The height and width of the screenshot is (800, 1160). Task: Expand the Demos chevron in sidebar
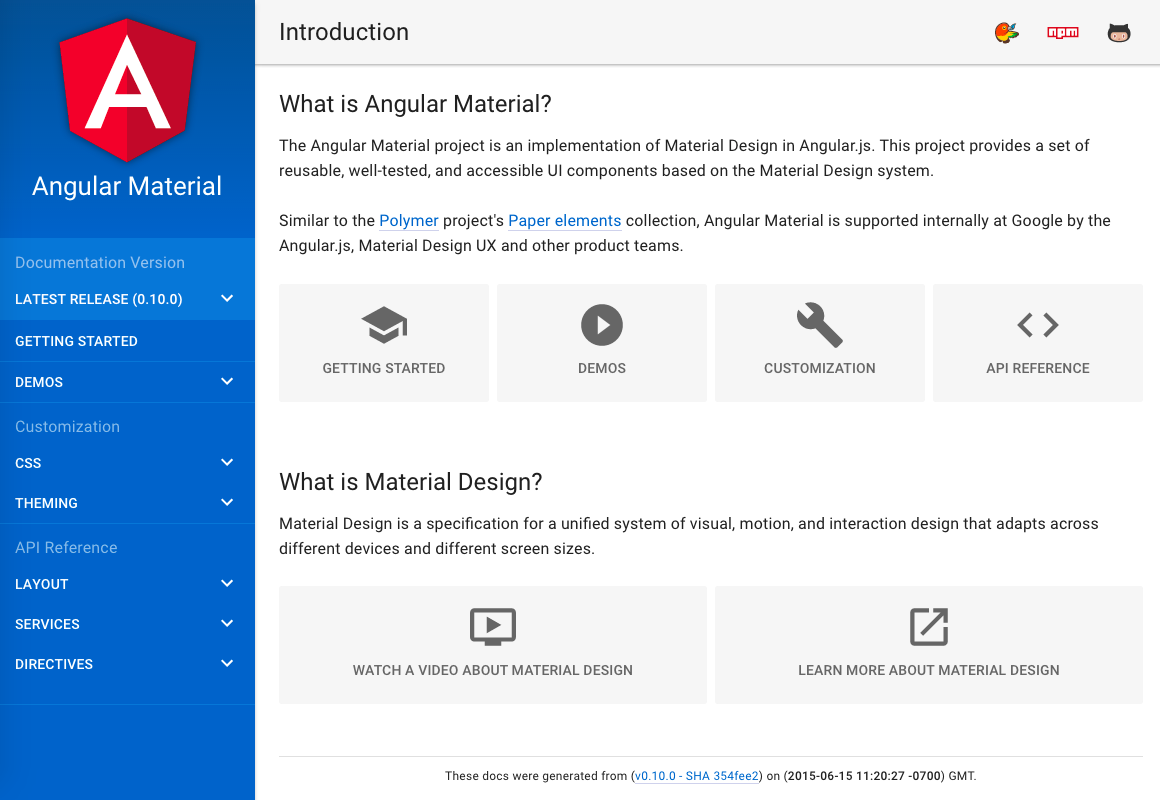[x=227, y=382]
